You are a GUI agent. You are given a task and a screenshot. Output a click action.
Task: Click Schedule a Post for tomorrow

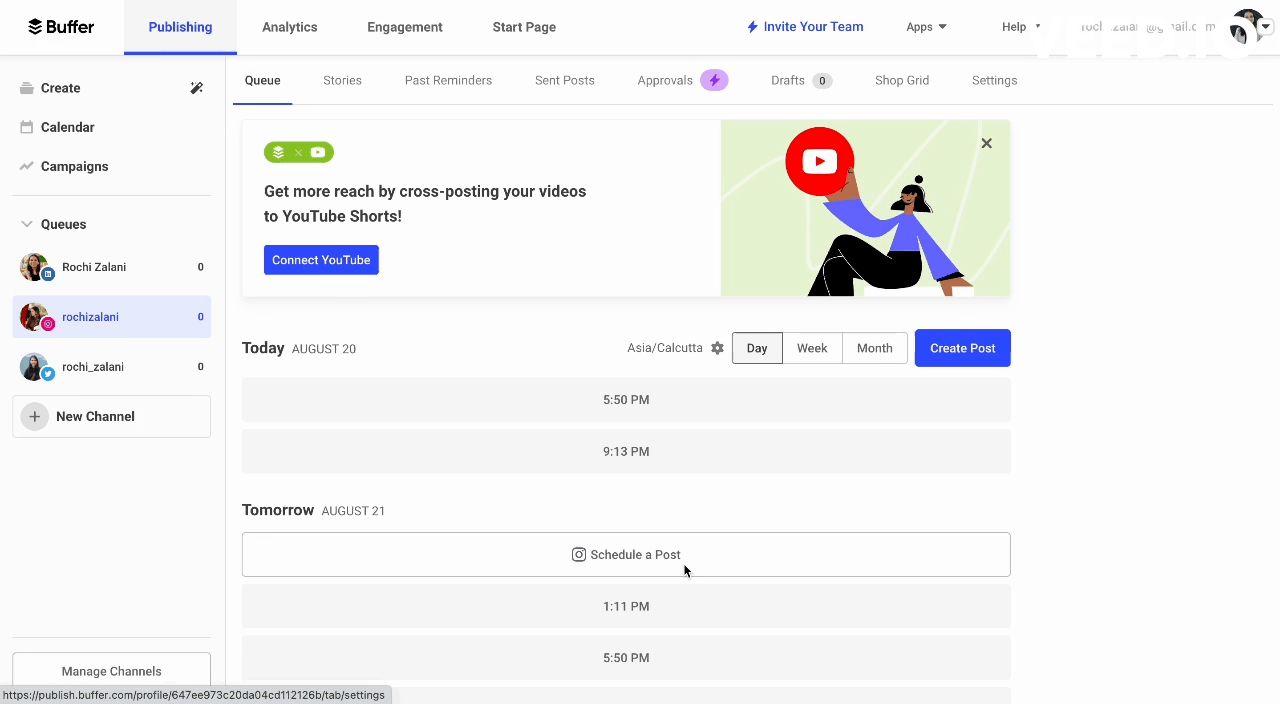click(626, 554)
